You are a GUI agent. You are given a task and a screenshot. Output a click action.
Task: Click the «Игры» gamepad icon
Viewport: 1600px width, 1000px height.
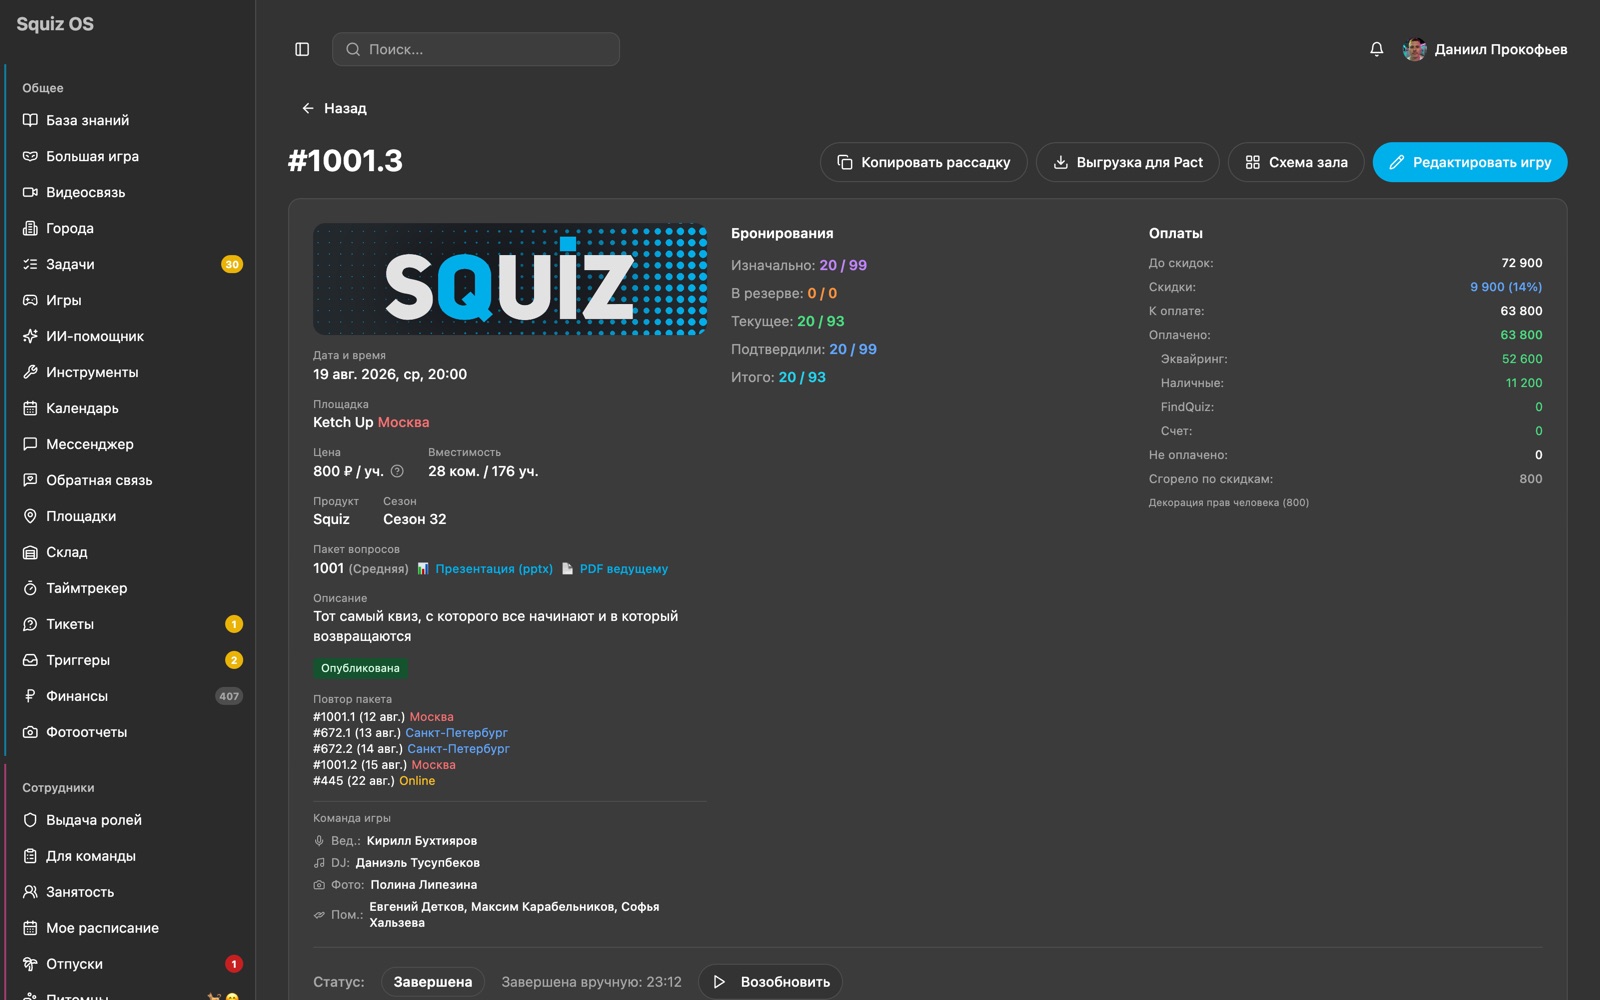(30, 300)
